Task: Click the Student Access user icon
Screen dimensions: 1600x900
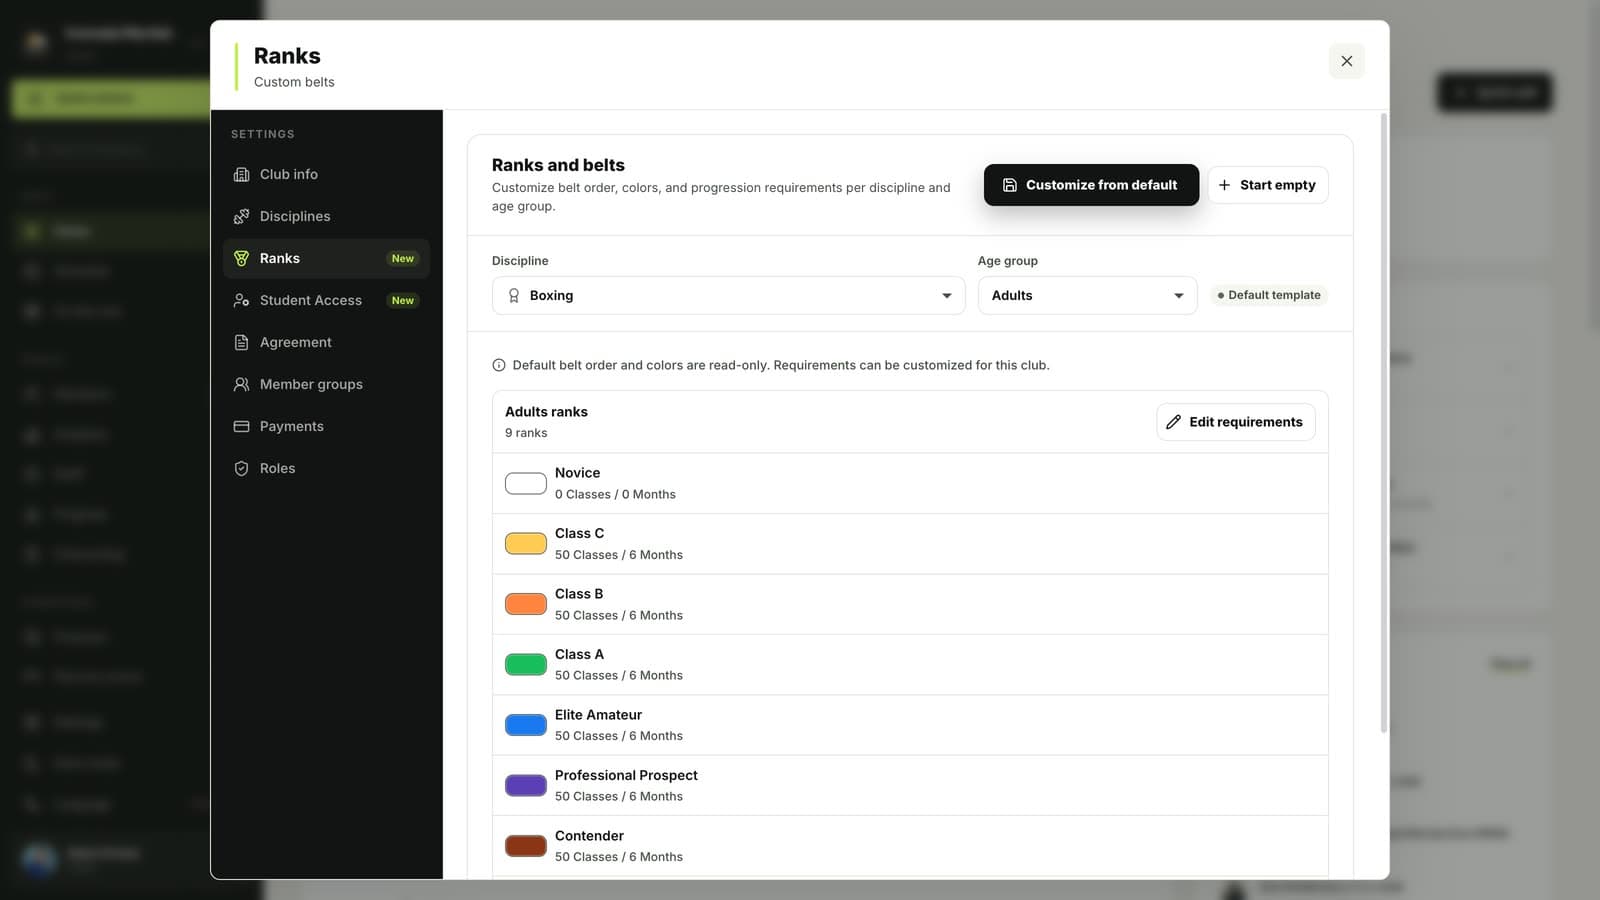Action: [x=241, y=300]
